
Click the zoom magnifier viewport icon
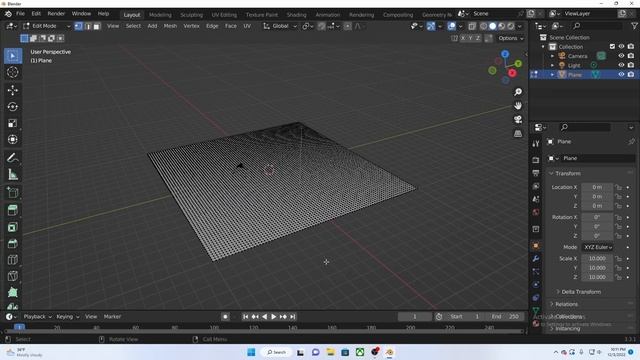coord(518,92)
